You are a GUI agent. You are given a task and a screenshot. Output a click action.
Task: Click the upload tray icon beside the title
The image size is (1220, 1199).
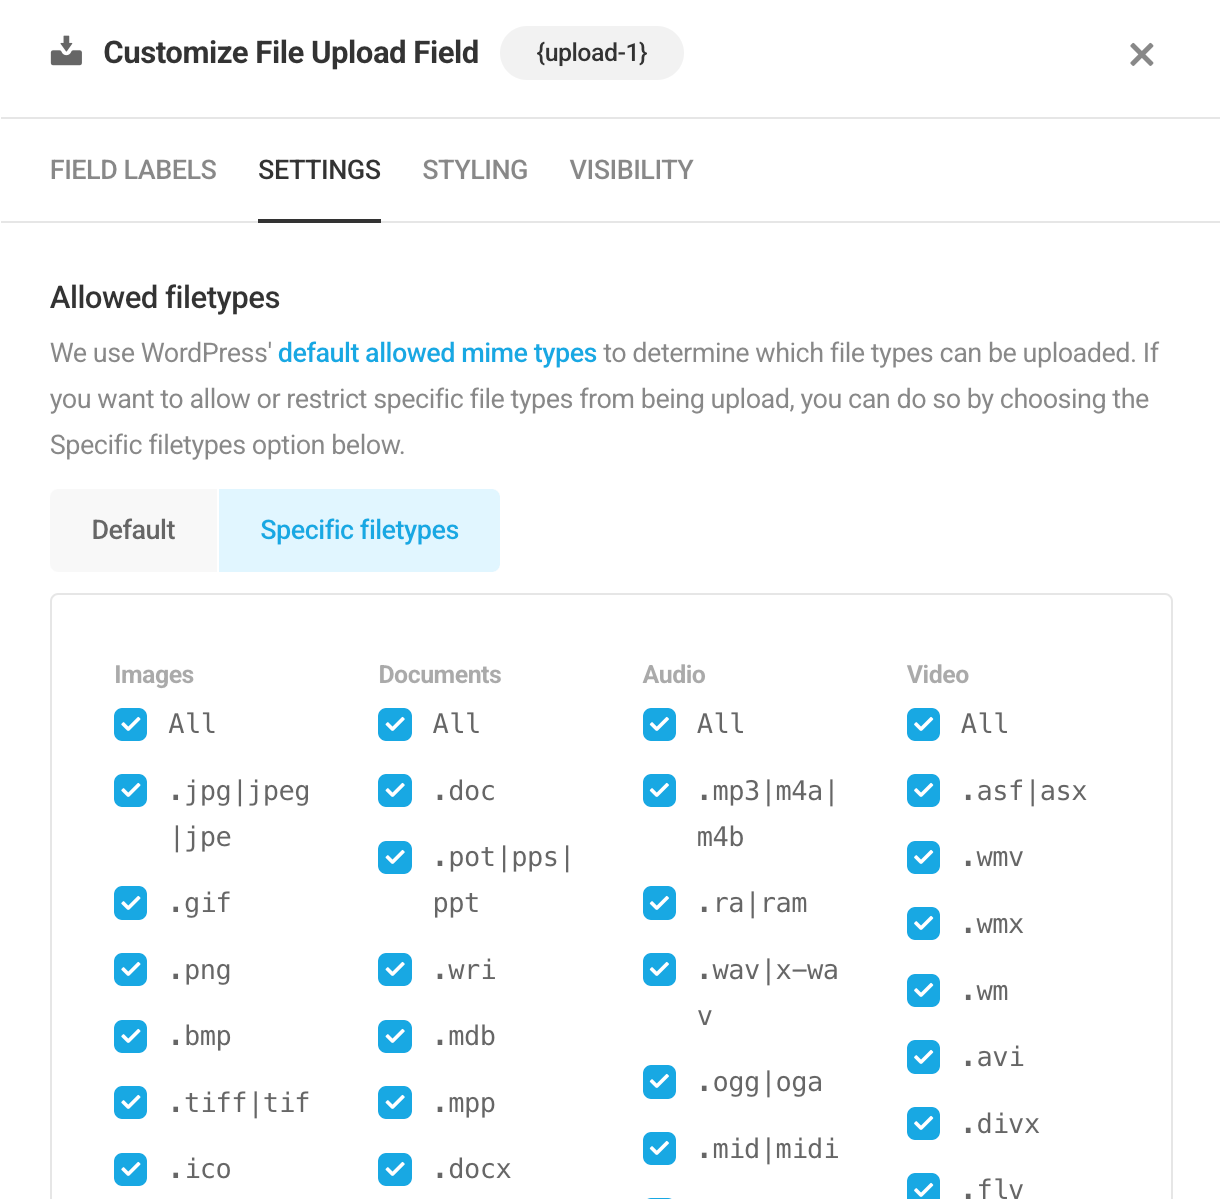click(x=66, y=52)
